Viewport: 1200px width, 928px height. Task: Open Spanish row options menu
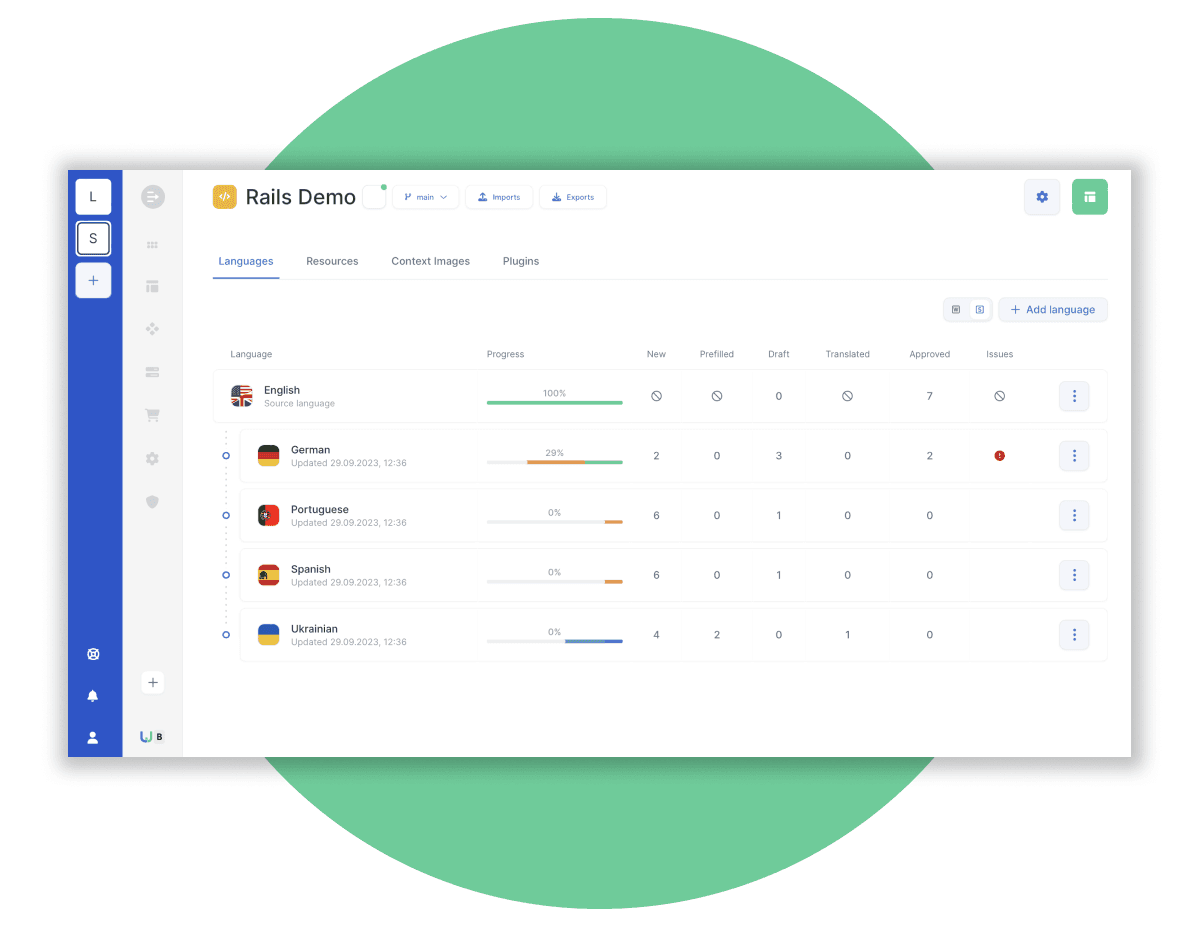(1075, 575)
